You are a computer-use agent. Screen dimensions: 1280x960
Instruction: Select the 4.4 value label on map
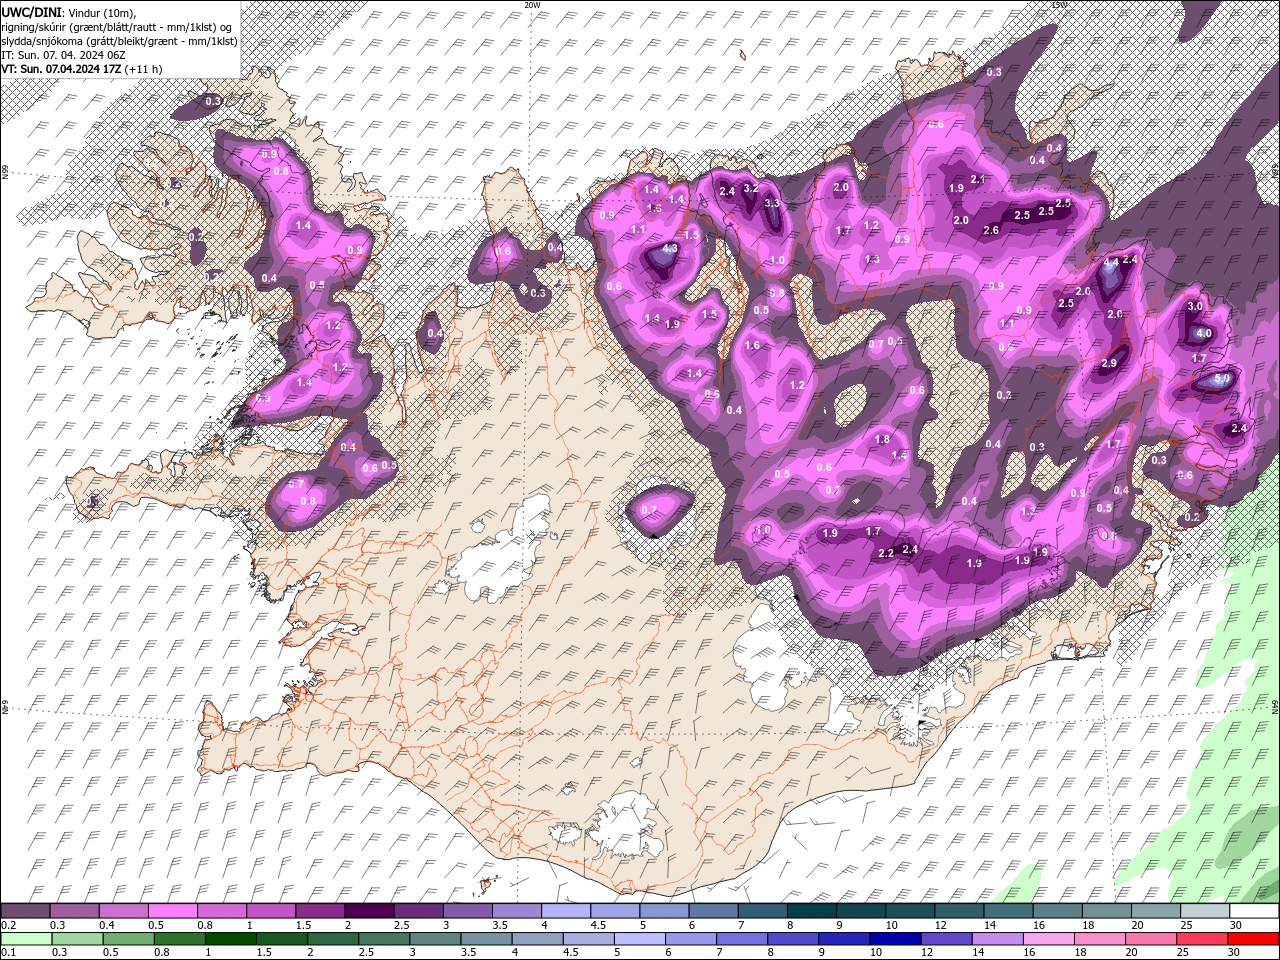pyautogui.click(x=1112, y=261)
